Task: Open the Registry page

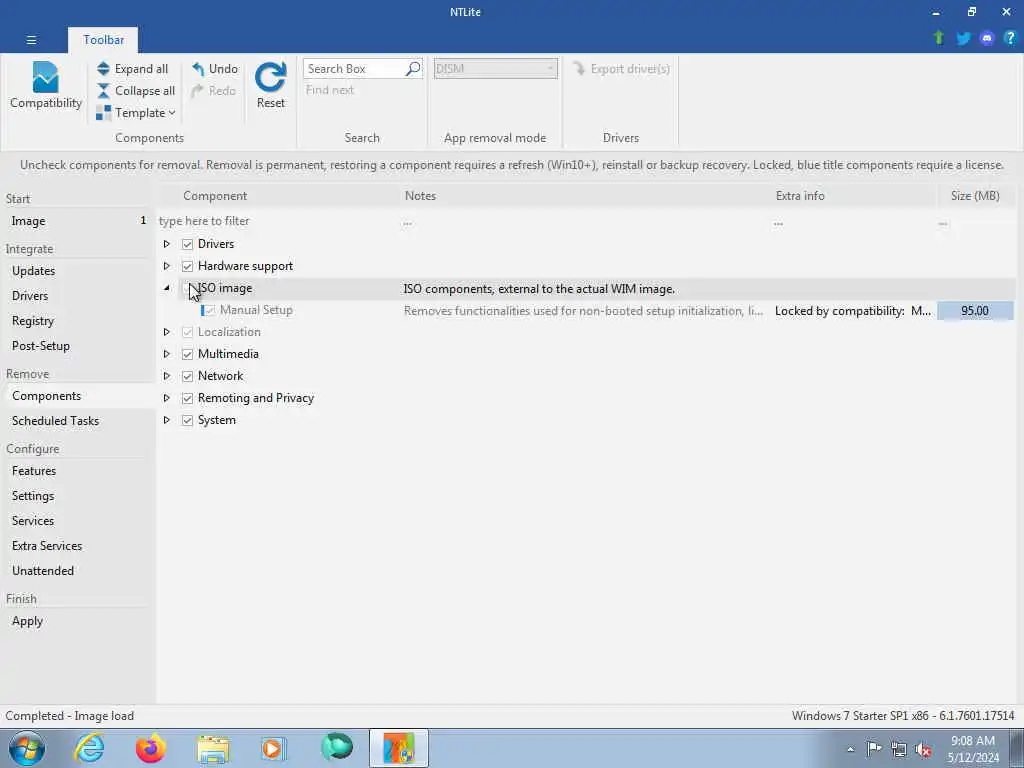Action: 78,321
